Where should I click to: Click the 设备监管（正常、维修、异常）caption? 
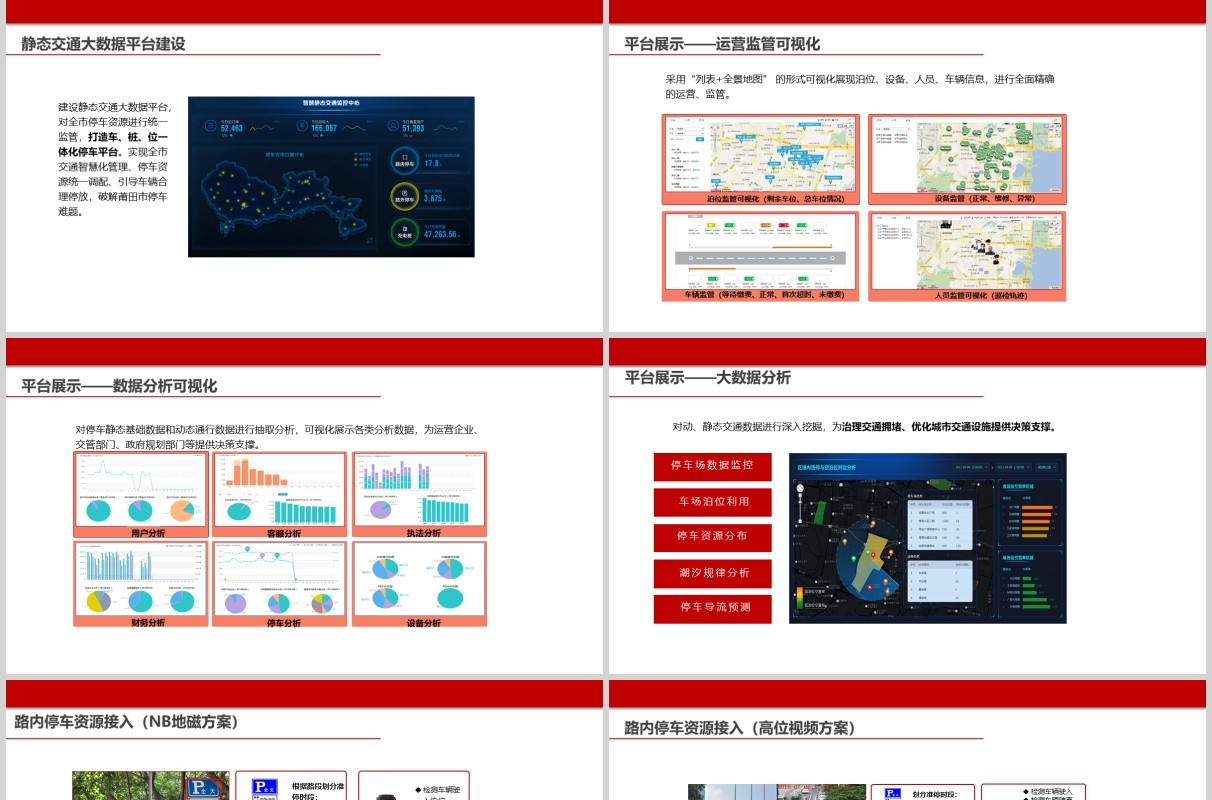point(985,199)
